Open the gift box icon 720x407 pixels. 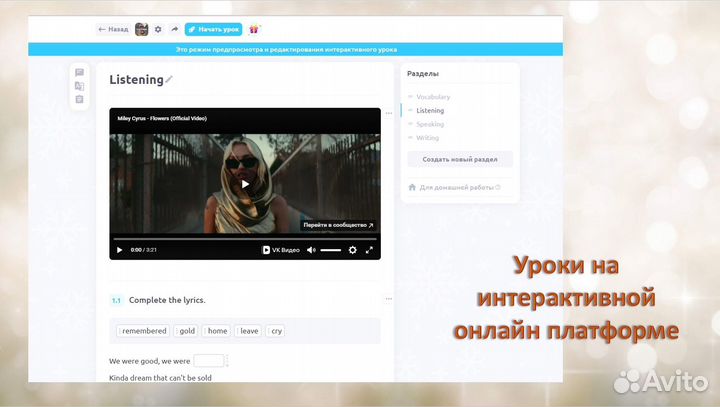(253, 29)
